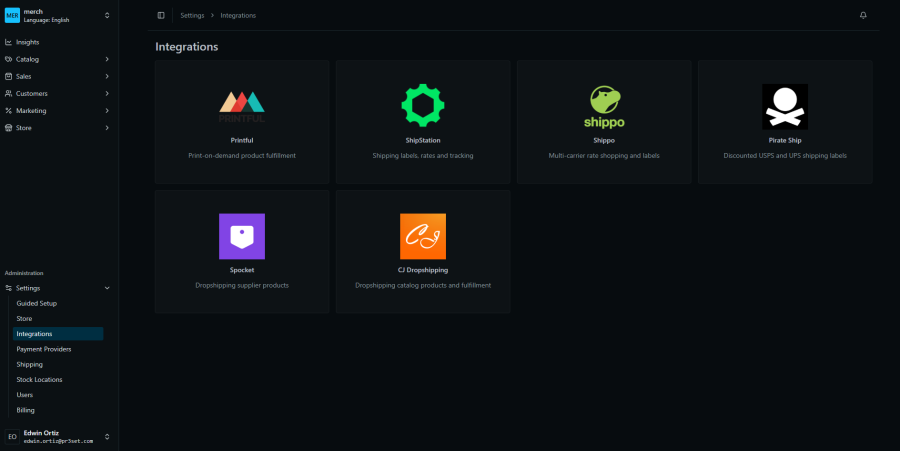Click the Catalog tag icon
This screenshot has width=900, height=451.
pyautogui.click(x=8, y=59)
